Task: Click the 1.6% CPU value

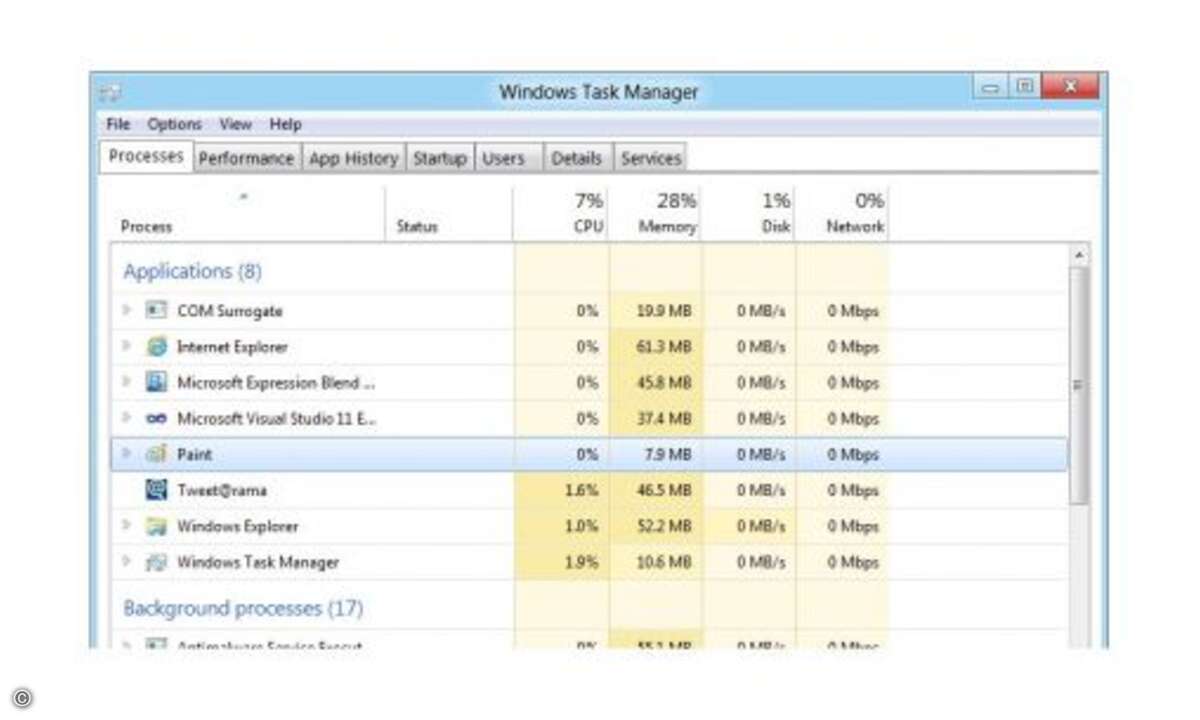Action: click(x=582, y=490)
